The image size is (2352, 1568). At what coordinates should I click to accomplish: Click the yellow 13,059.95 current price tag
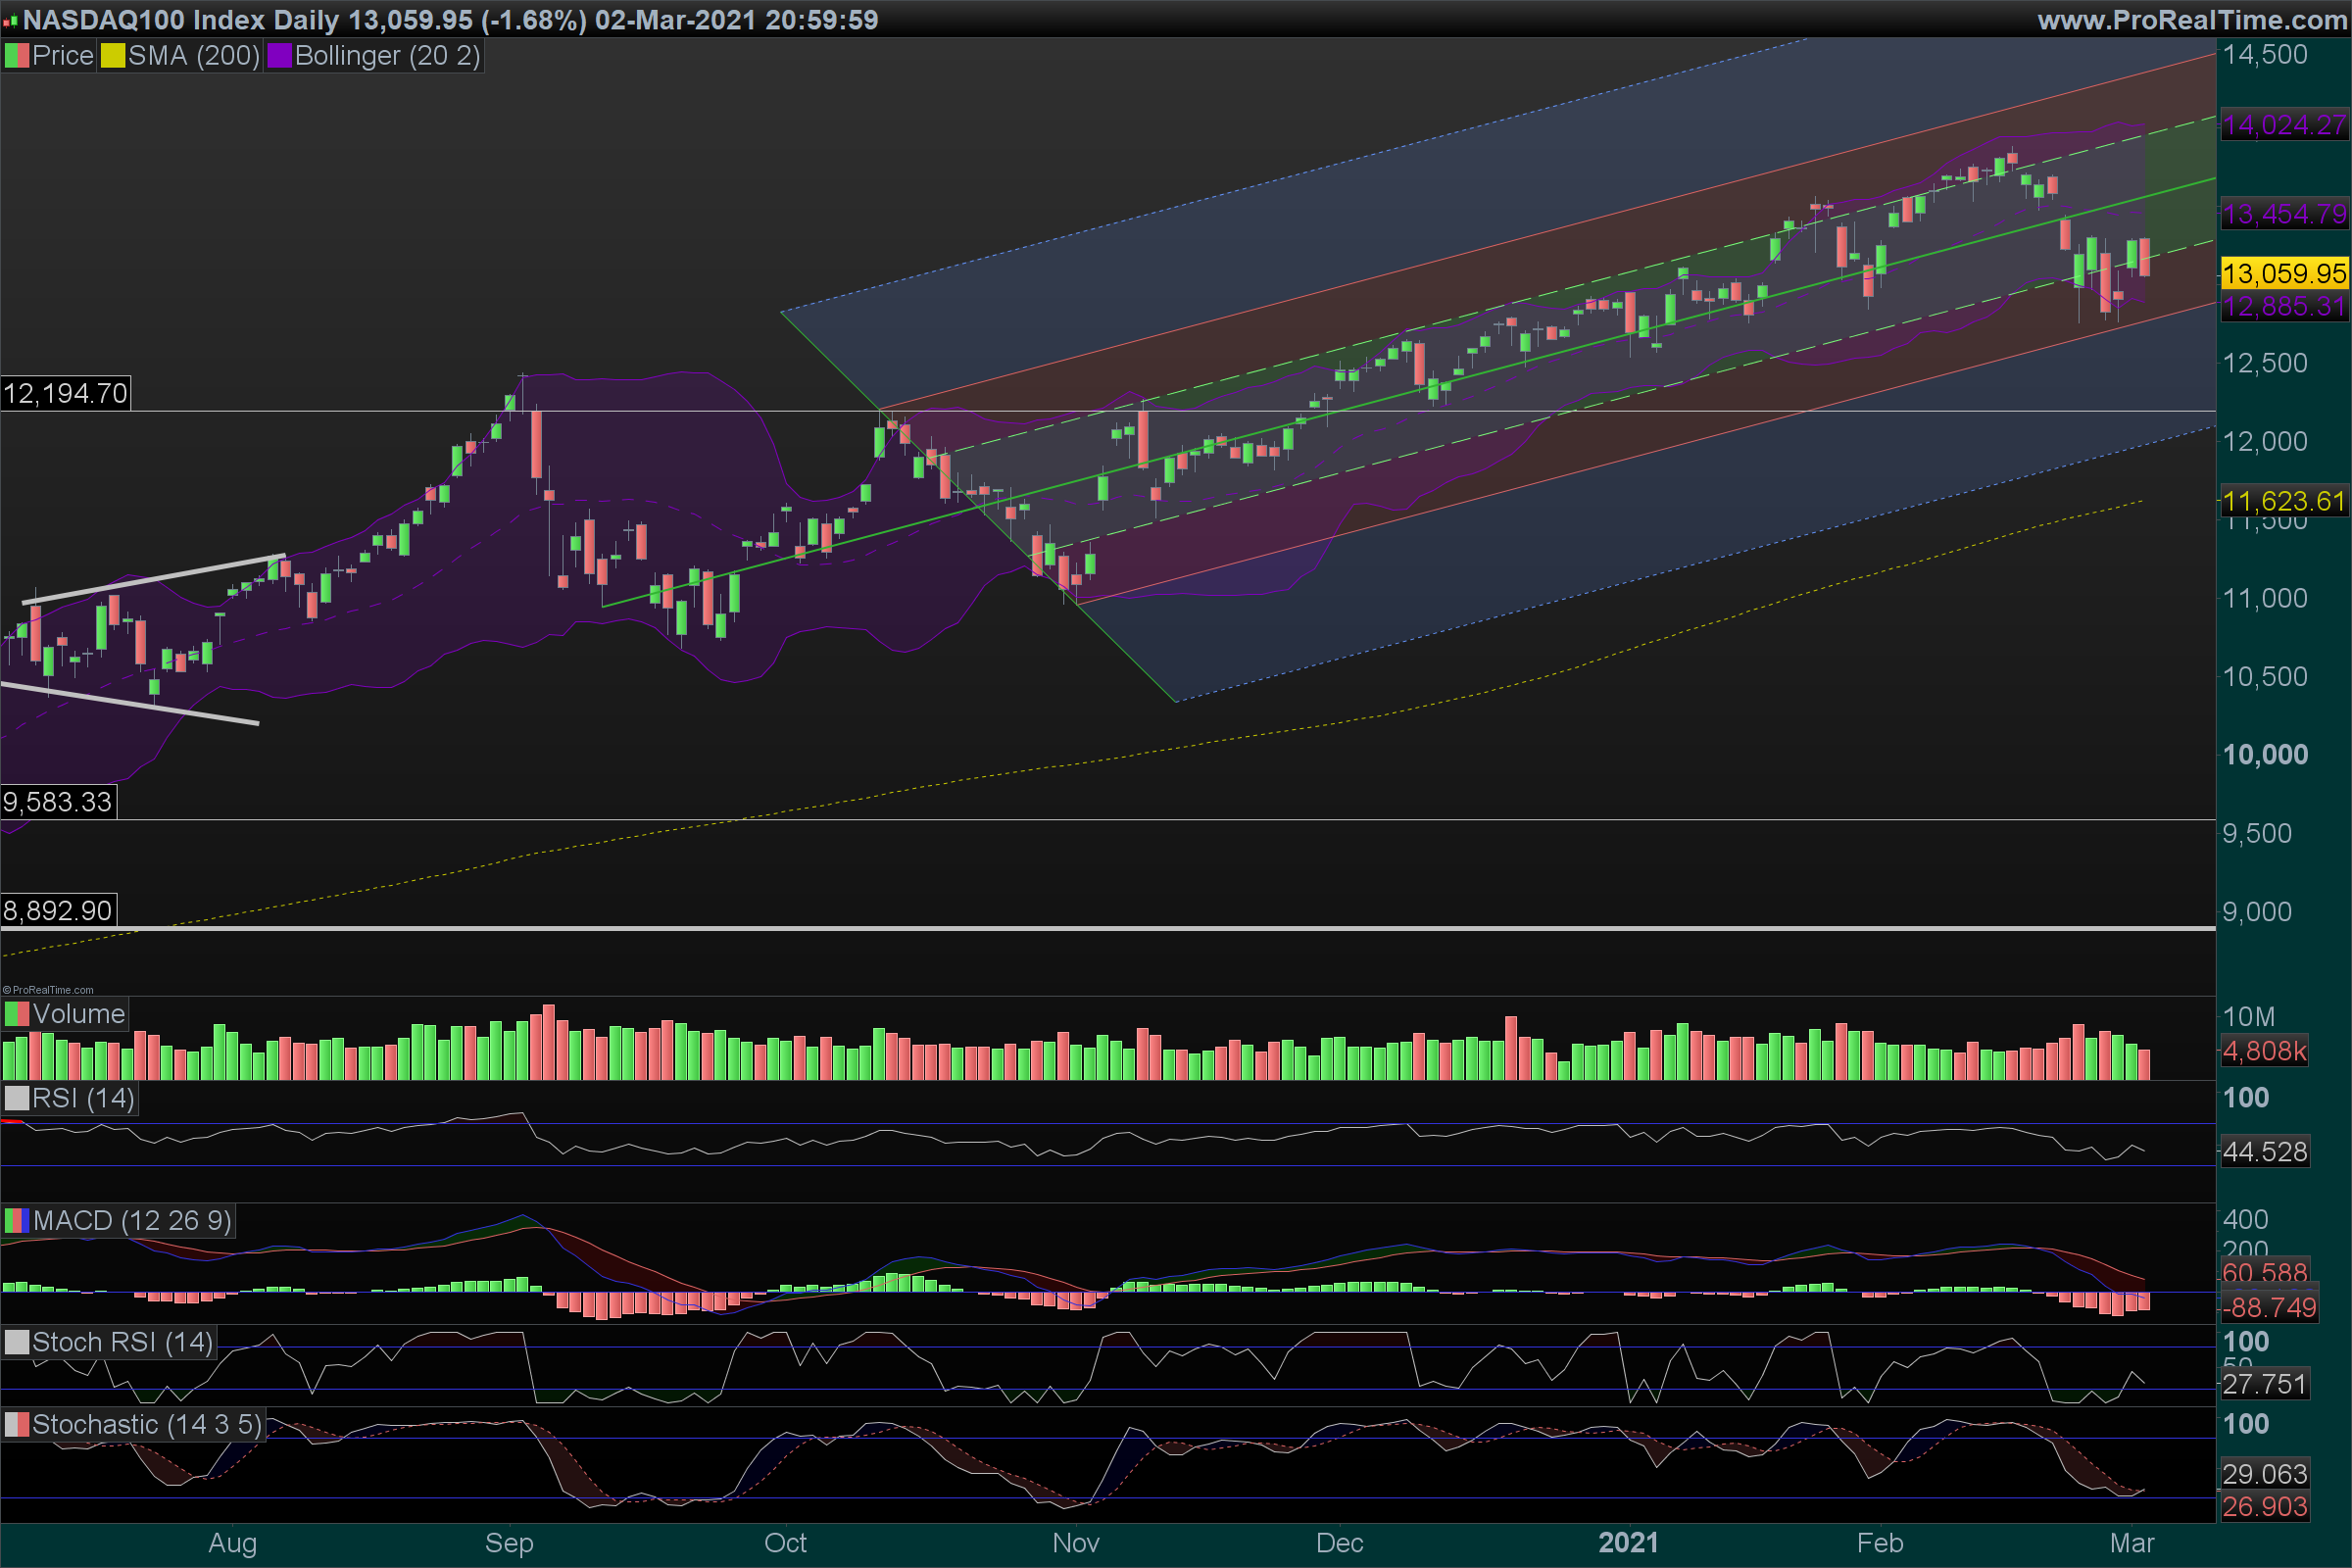click(2284, 273)
